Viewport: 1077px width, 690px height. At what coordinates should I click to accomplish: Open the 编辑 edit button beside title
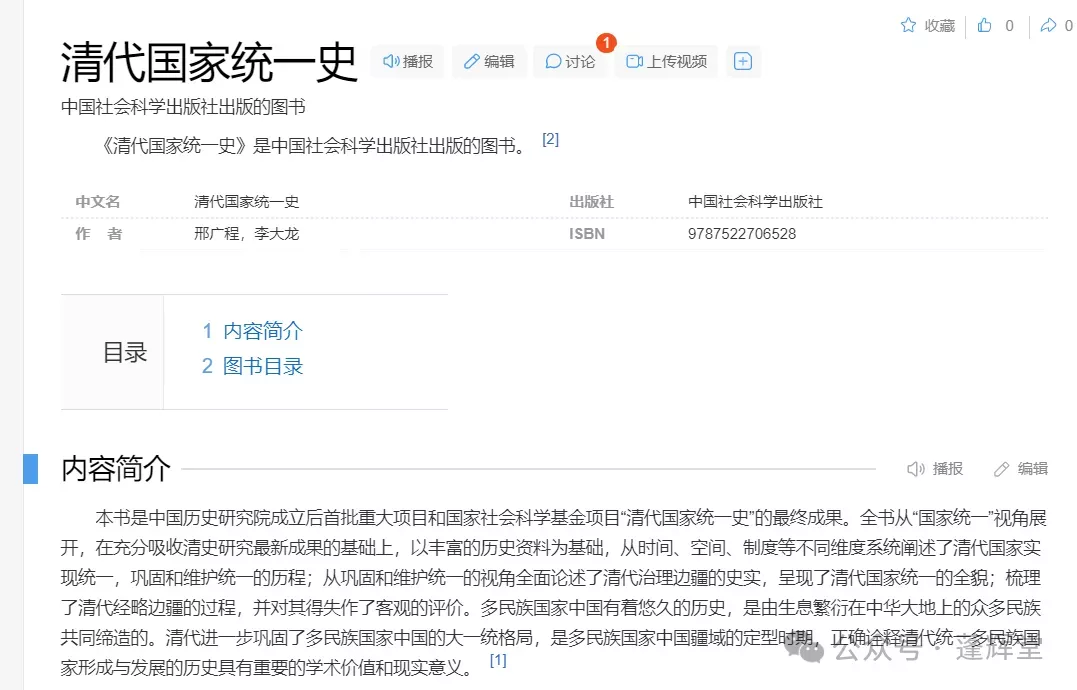click(x=489, y=62)
